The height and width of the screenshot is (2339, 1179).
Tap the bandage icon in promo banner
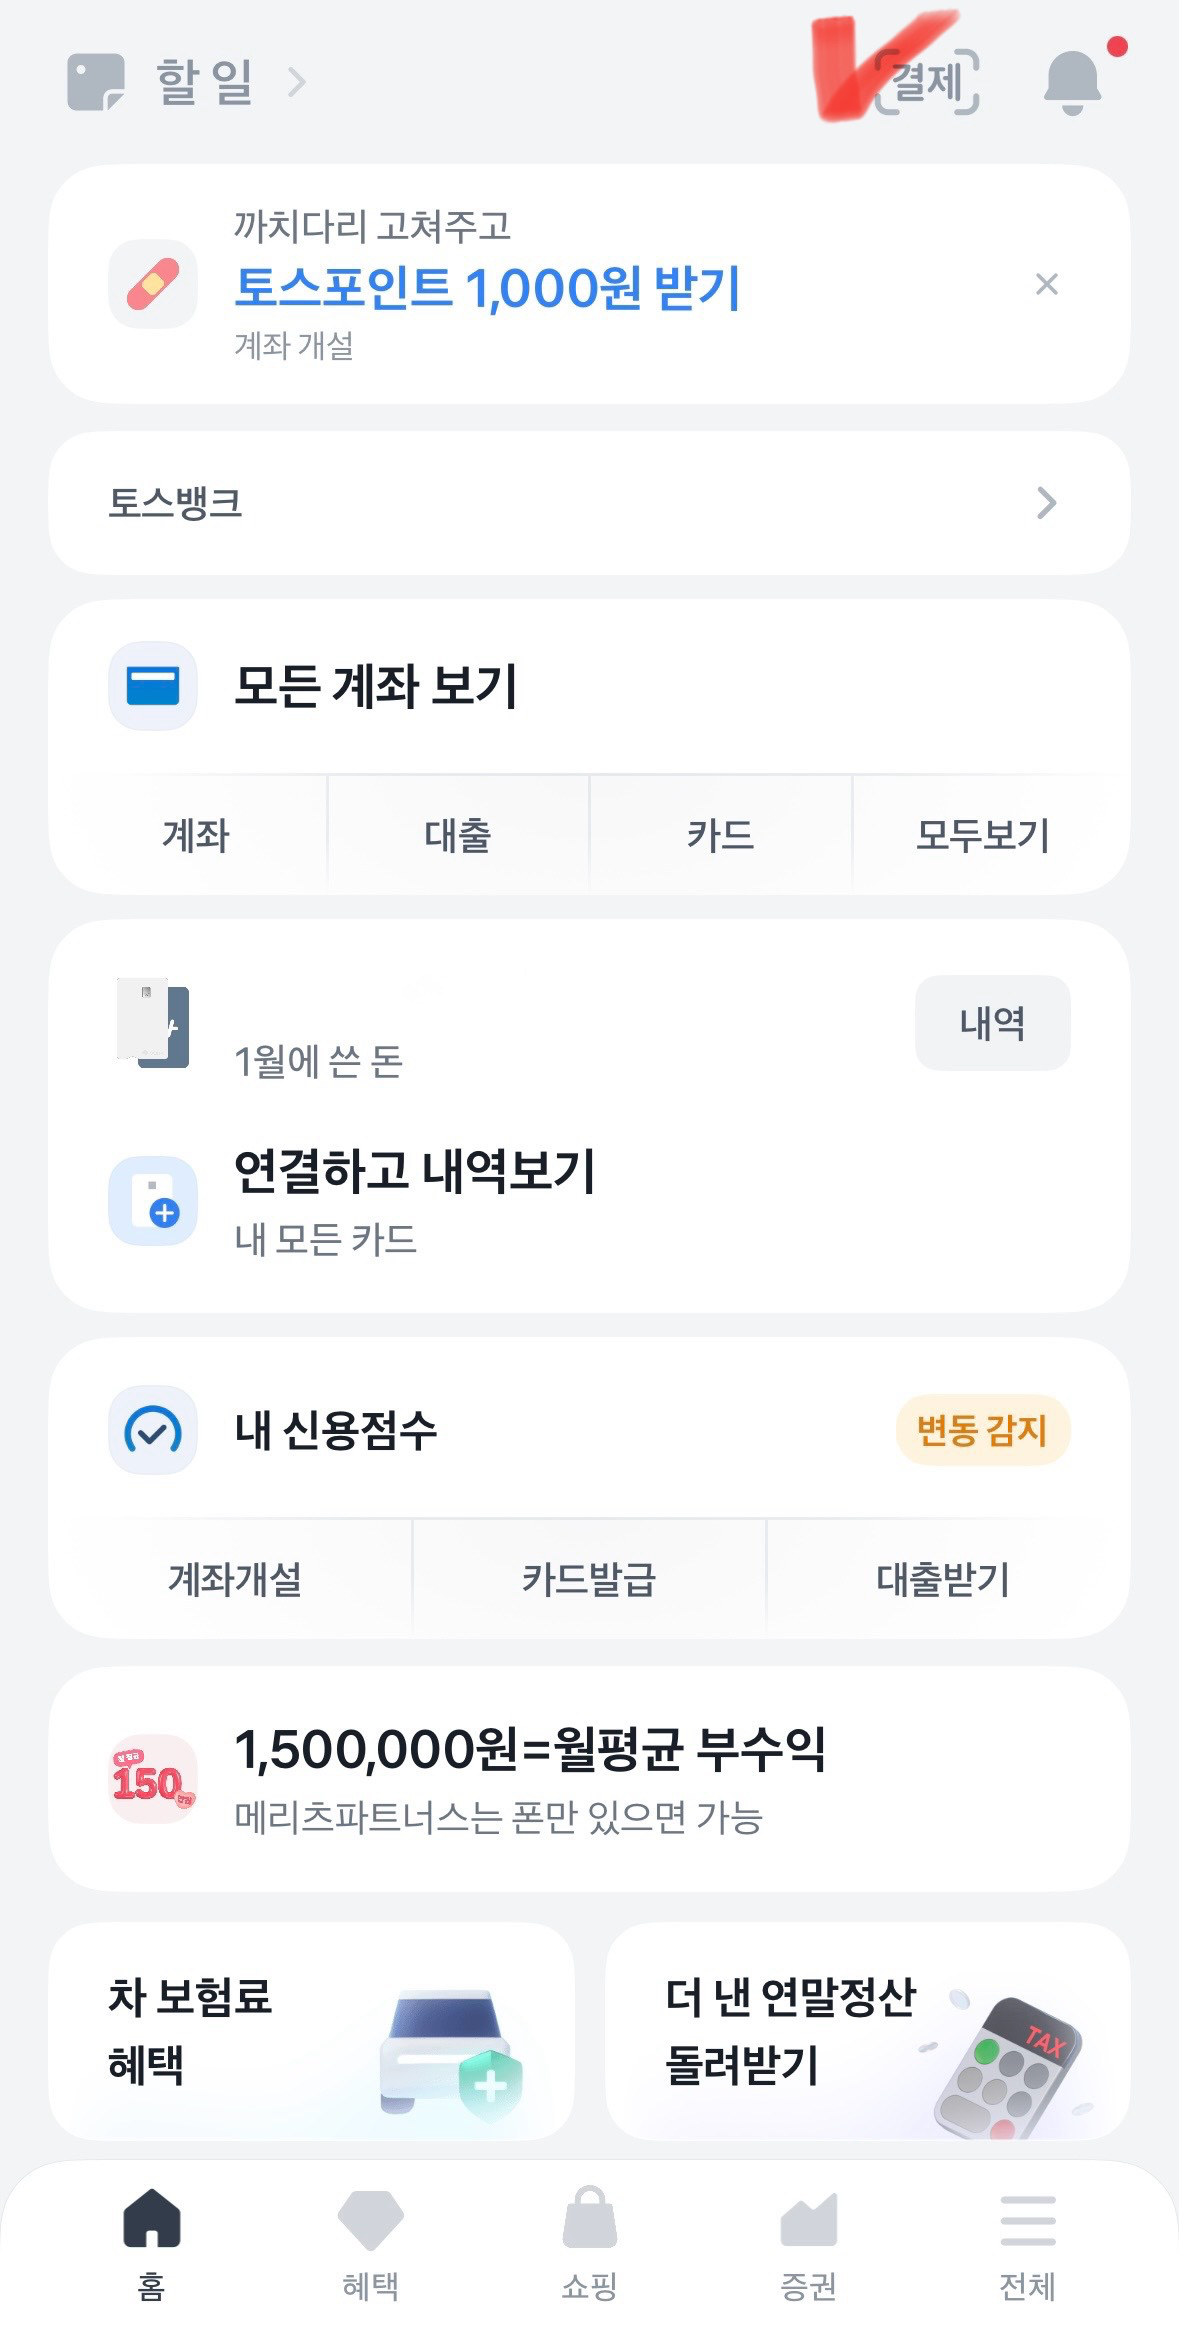[x=153, y=284]
